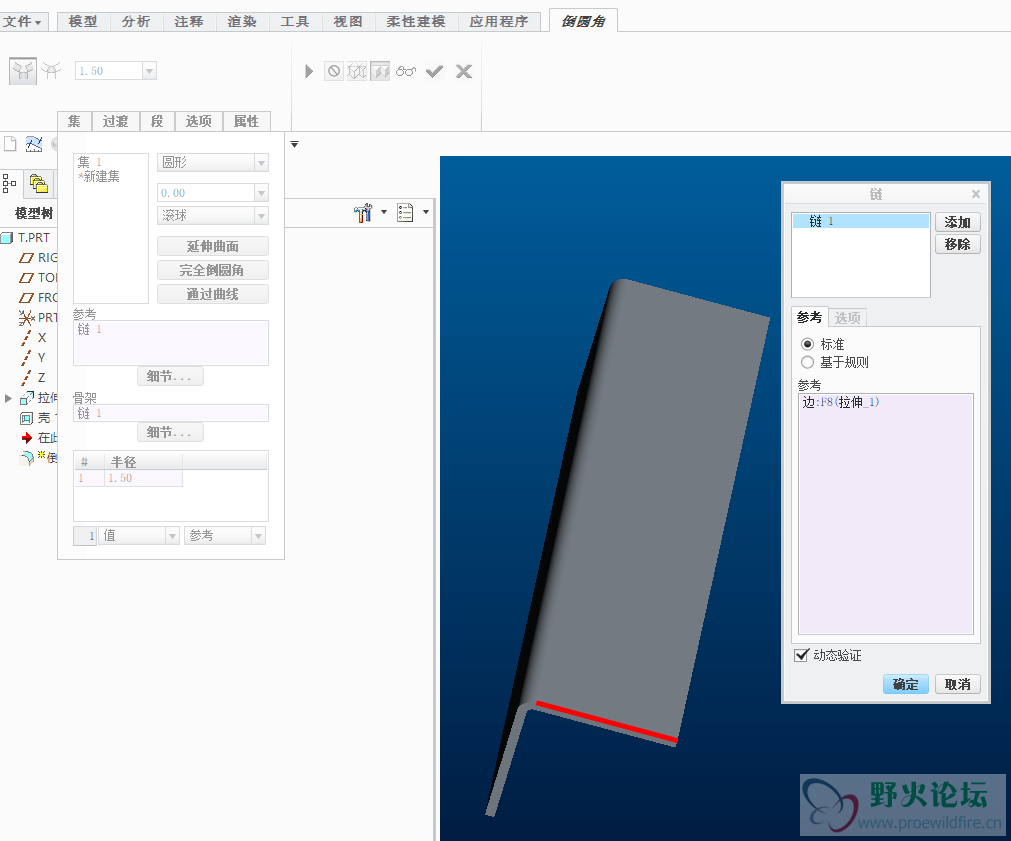
Task: Click the 延伸曲面 button
Action: point(213,246)
